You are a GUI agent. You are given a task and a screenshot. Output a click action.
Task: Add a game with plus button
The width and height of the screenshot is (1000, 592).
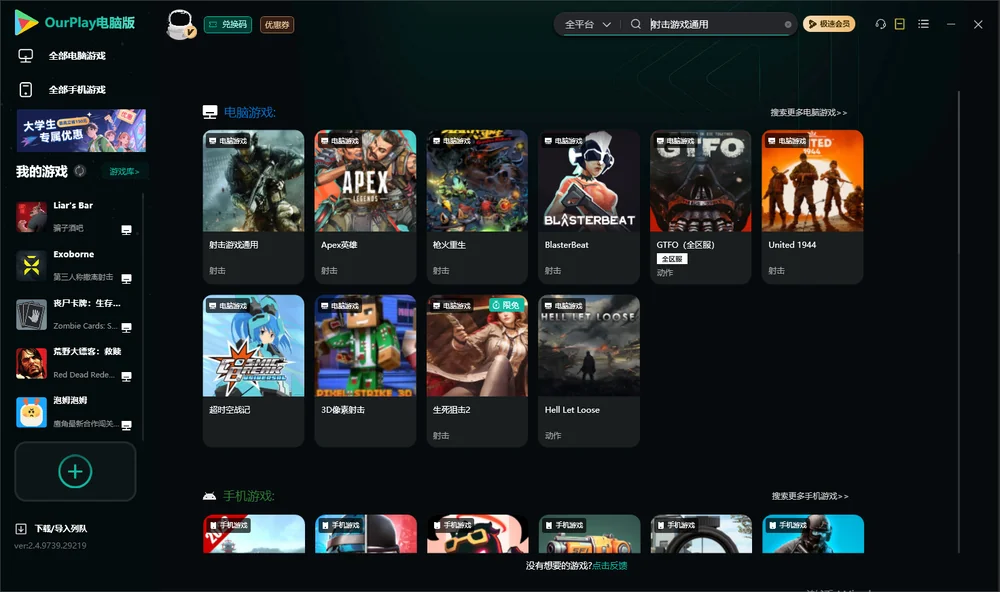75,471
